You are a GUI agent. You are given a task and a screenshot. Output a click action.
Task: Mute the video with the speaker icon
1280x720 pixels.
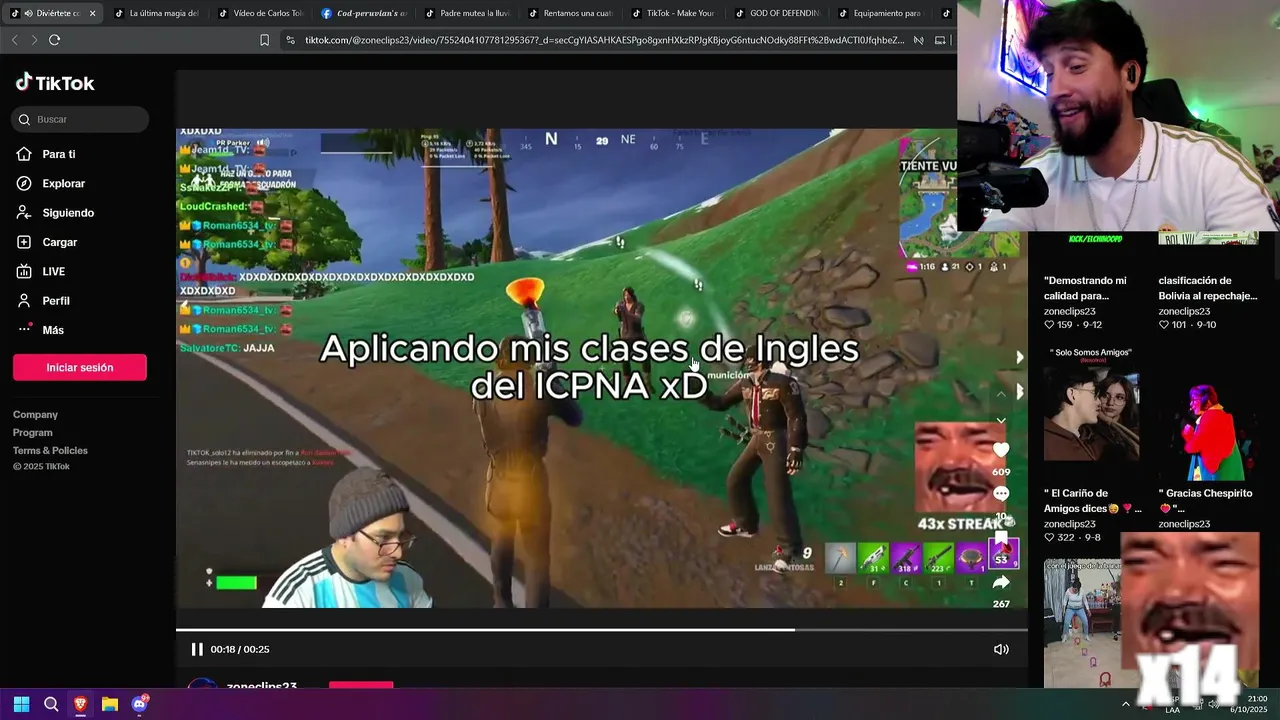[x=1001, y=649]
